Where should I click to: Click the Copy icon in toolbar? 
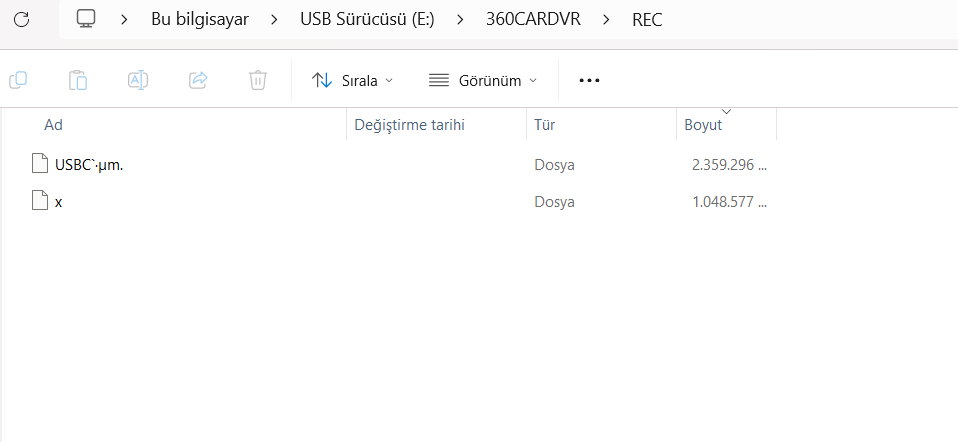[18, 80]
